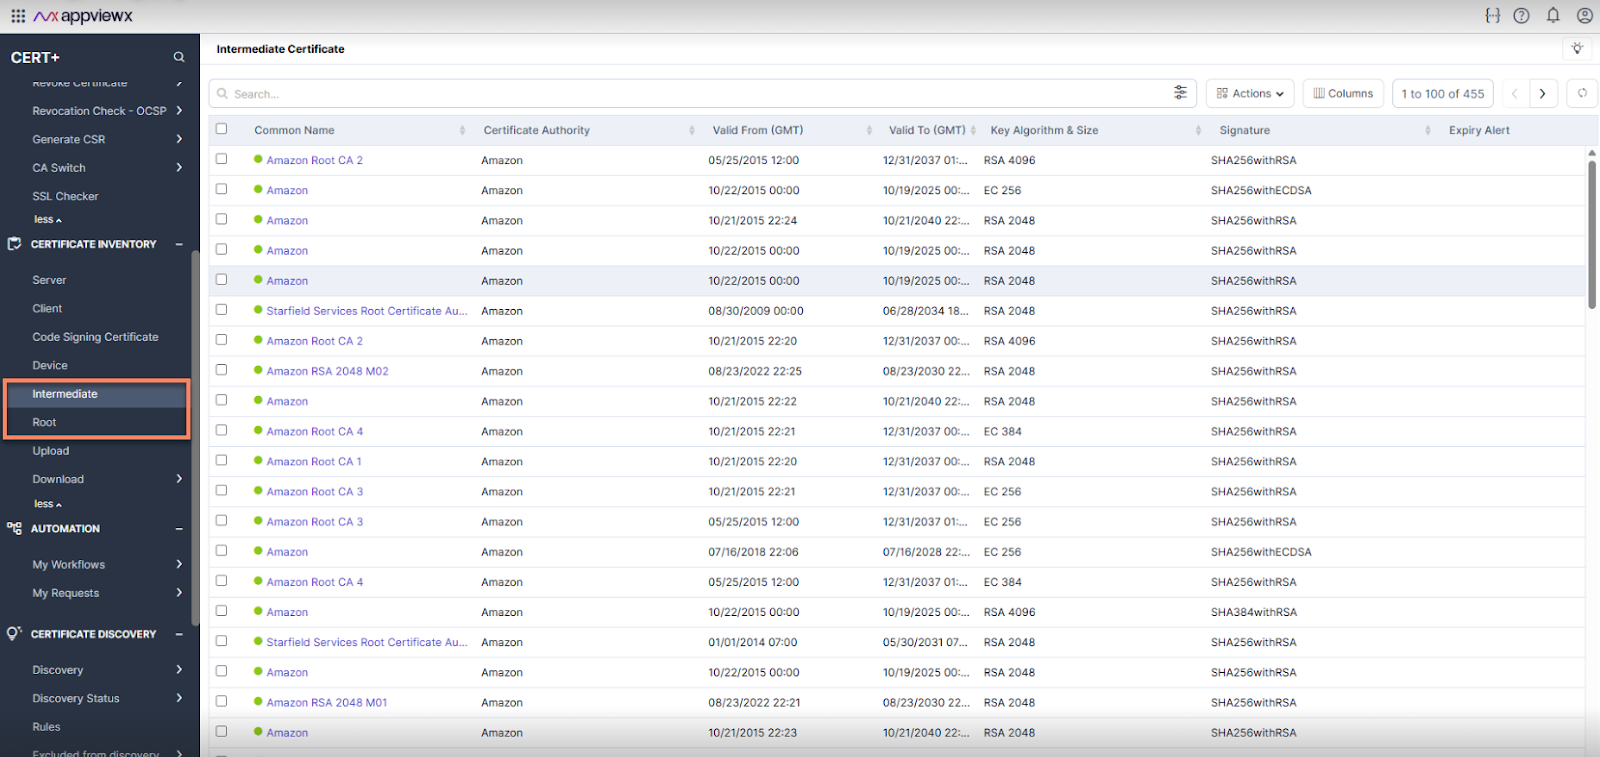Collapse the Certificate Inventory section
The height and width of the screenshot is (757, 1600).
point(179,244)
